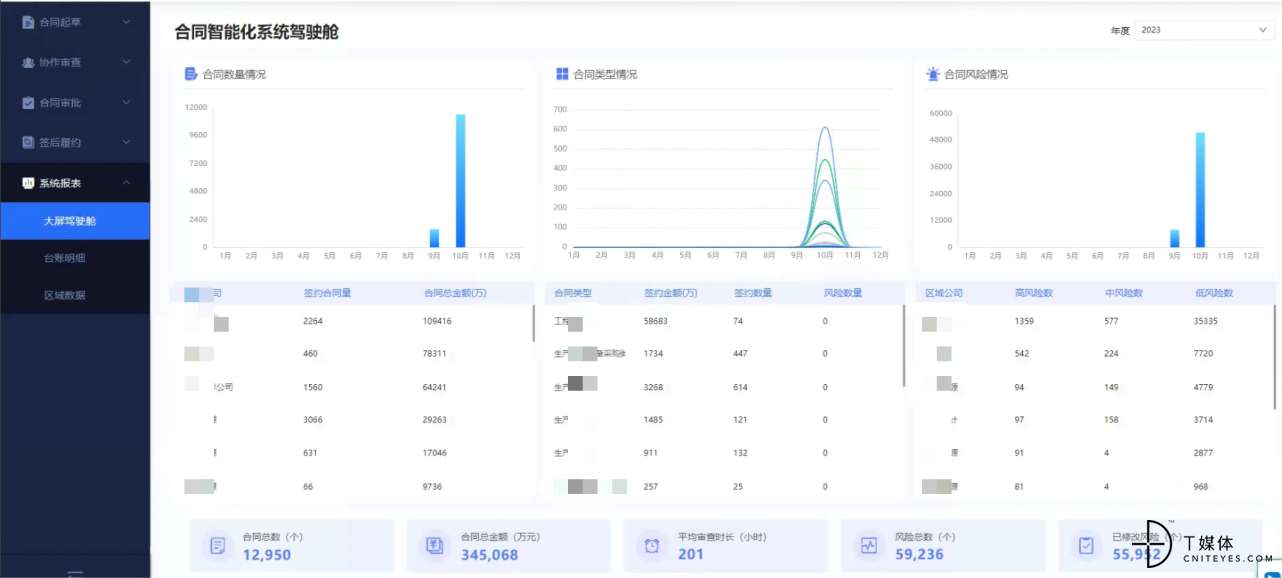The height and width of the screenshot is (578, 1282).
Task: Click the 58683 signed amount cell
Action: coord(656,321)
